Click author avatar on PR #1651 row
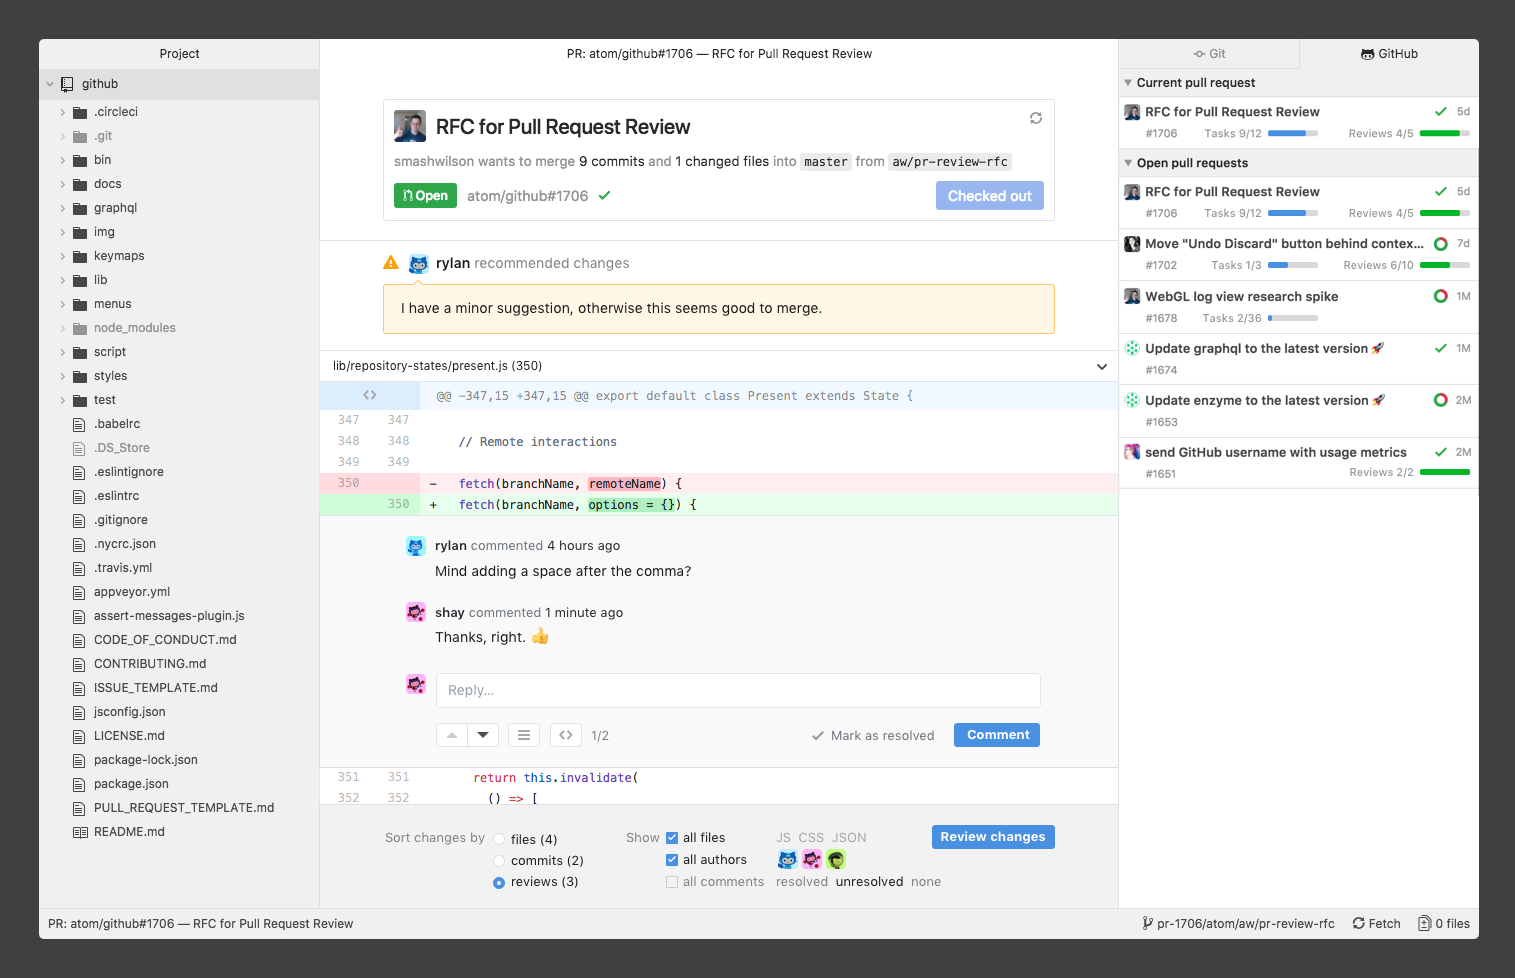This screenshot has height=978, width=1515. pos(1132,452)
